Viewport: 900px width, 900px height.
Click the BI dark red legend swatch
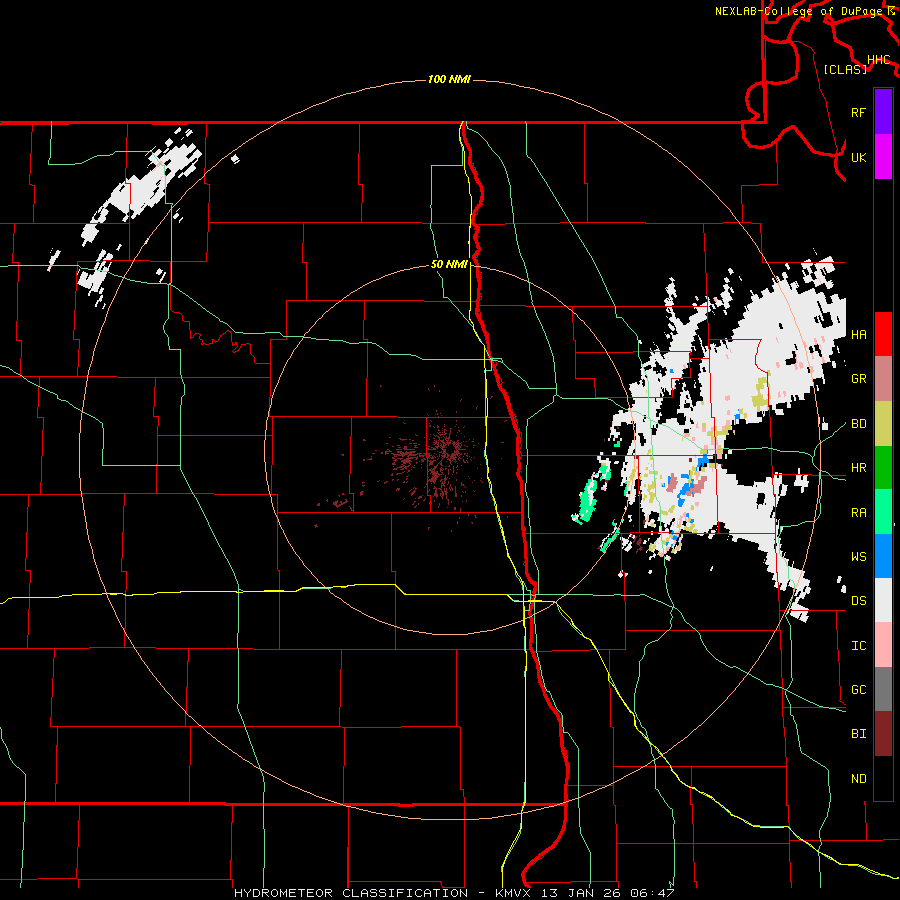(x=883, y=734)
